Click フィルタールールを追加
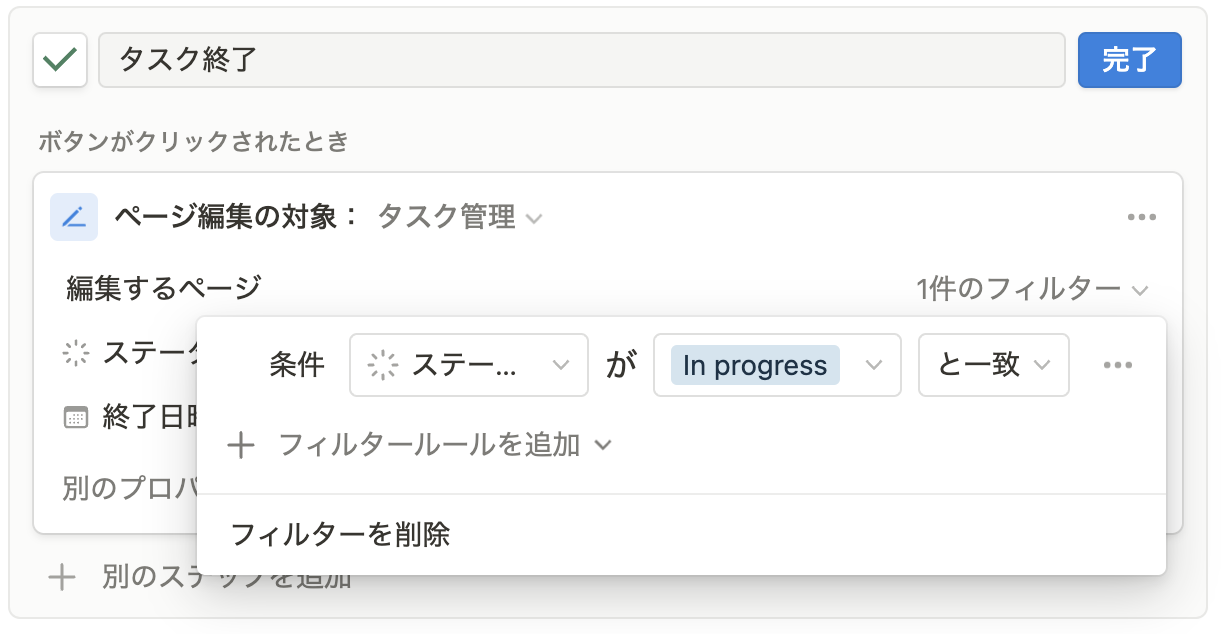1222x634 pixels. pyautogui.click(x=429, y=445)
